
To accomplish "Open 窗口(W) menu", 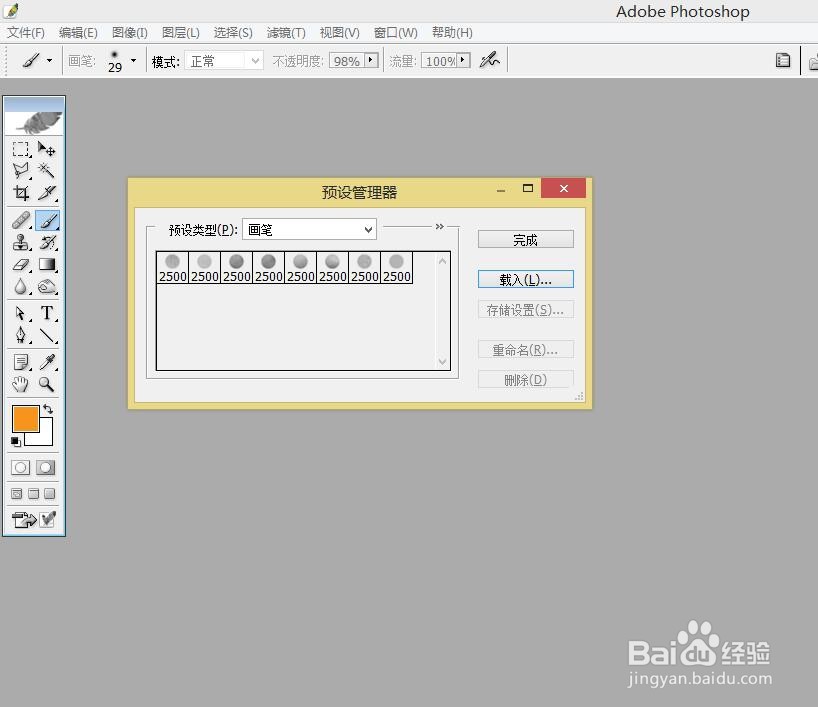I will pyautogui.click(x=395, y=33).
